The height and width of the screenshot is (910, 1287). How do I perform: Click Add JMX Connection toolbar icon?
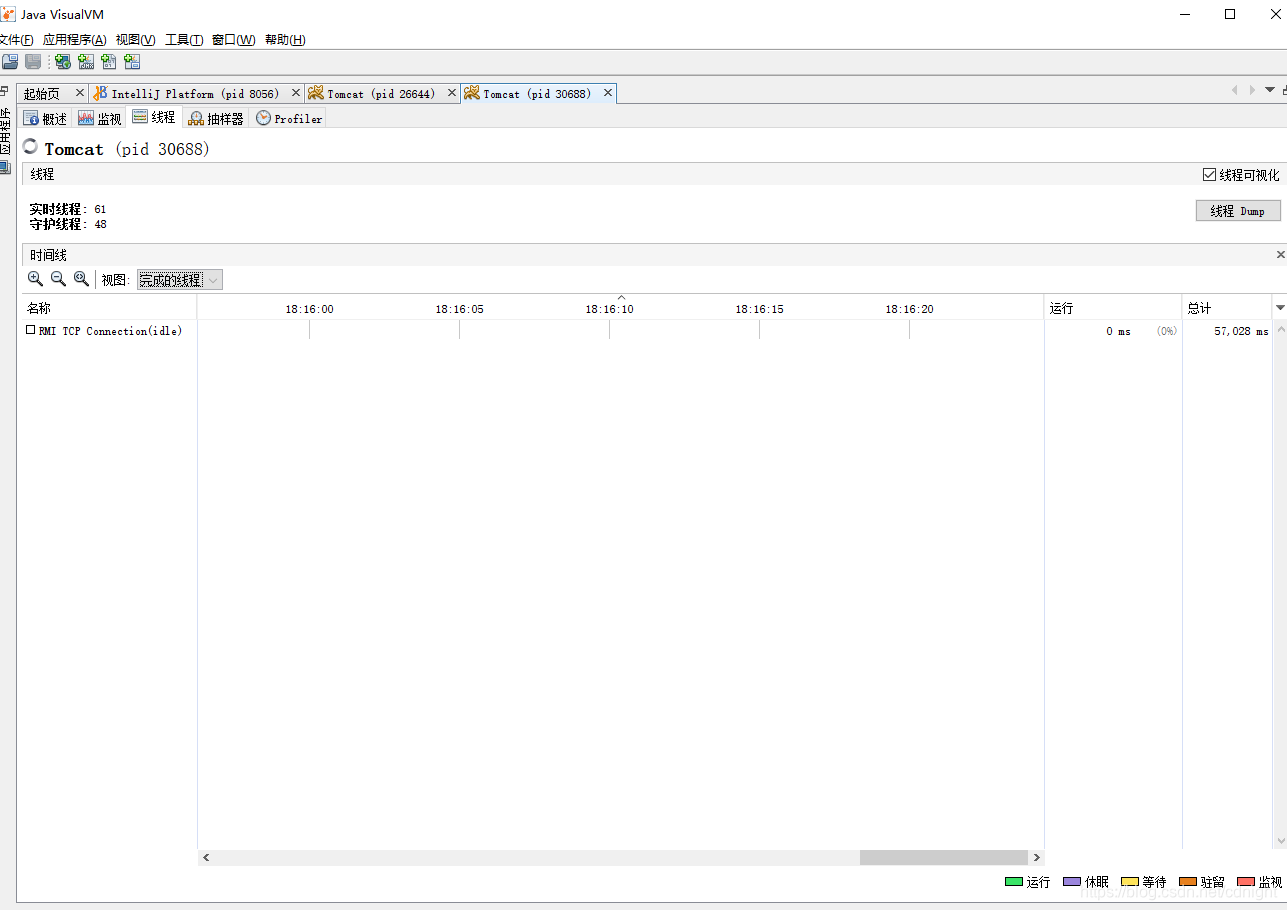[x=86, y=62]
